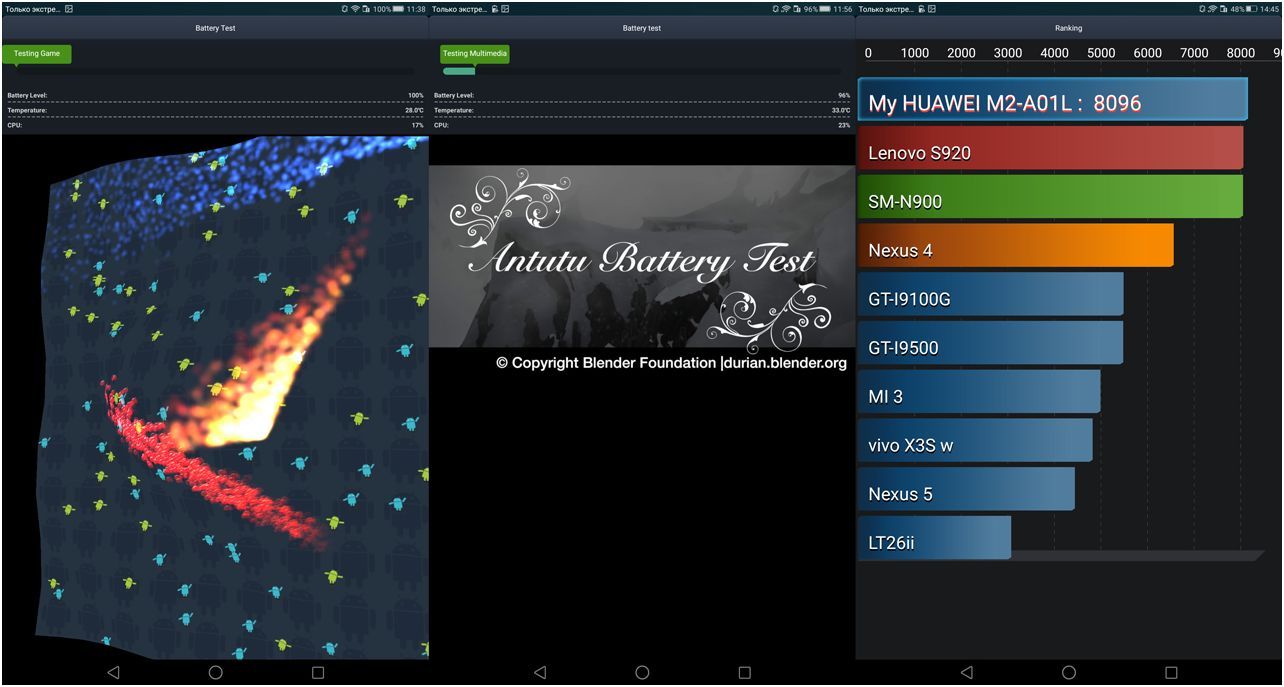Click the Testing Multimedia green label
This screenshot has height=687, width=1284.
click(474, 54)
